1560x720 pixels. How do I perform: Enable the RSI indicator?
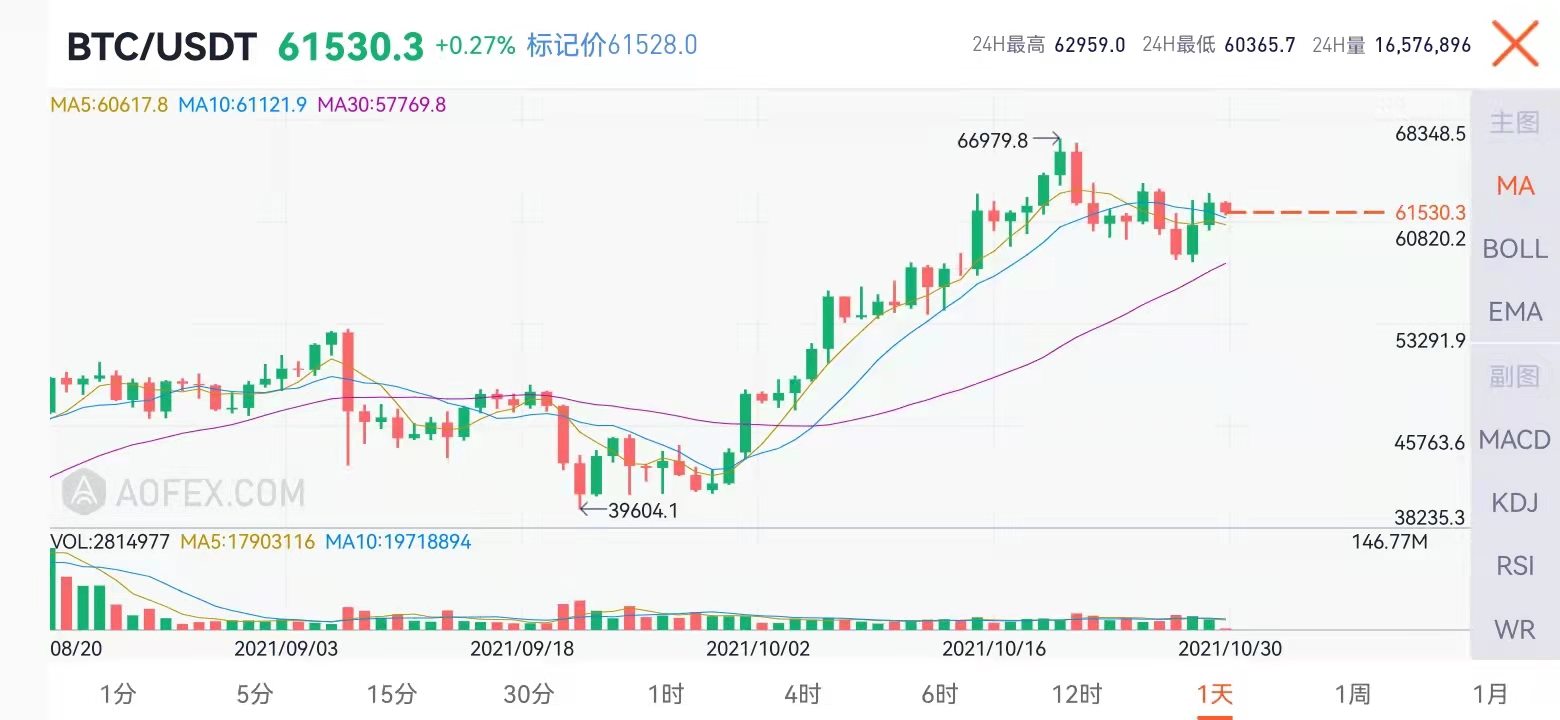(x=1514, y=566)
